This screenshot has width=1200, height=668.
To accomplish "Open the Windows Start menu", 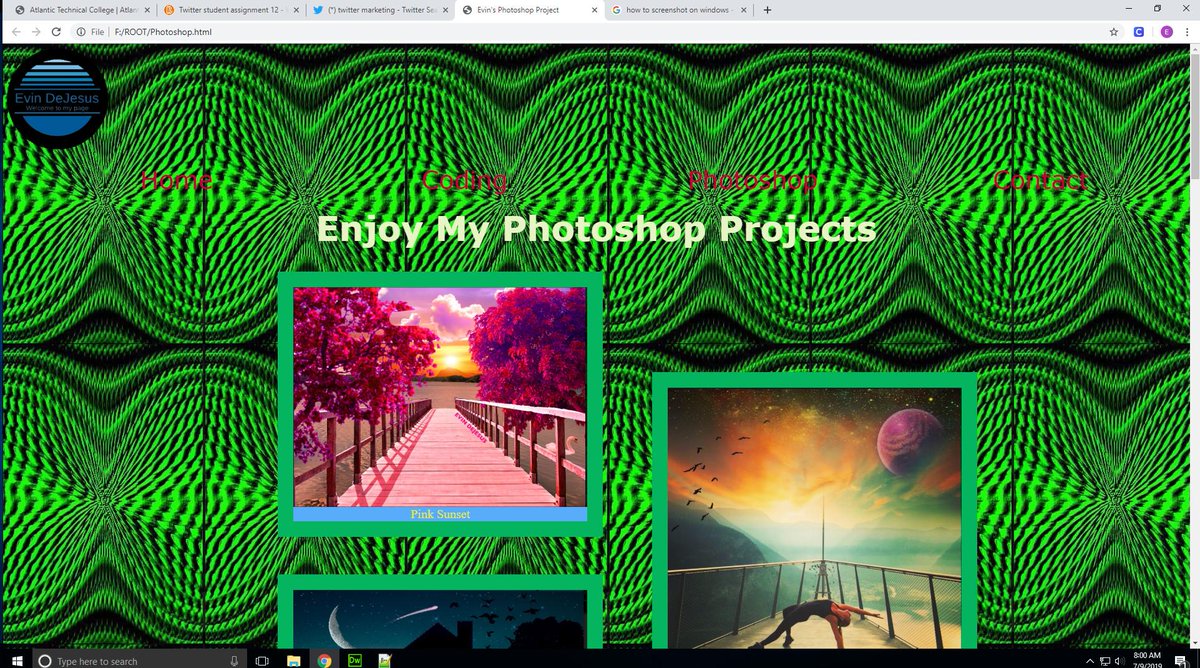I will click(16, 660).
